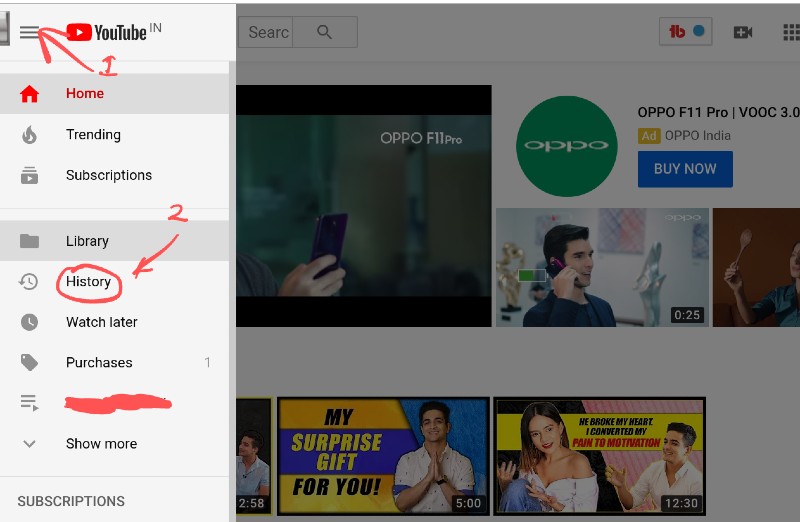Expand the list with Show more
The height and width of the screenshot is (522, 800).
click(x=114, y=443)
